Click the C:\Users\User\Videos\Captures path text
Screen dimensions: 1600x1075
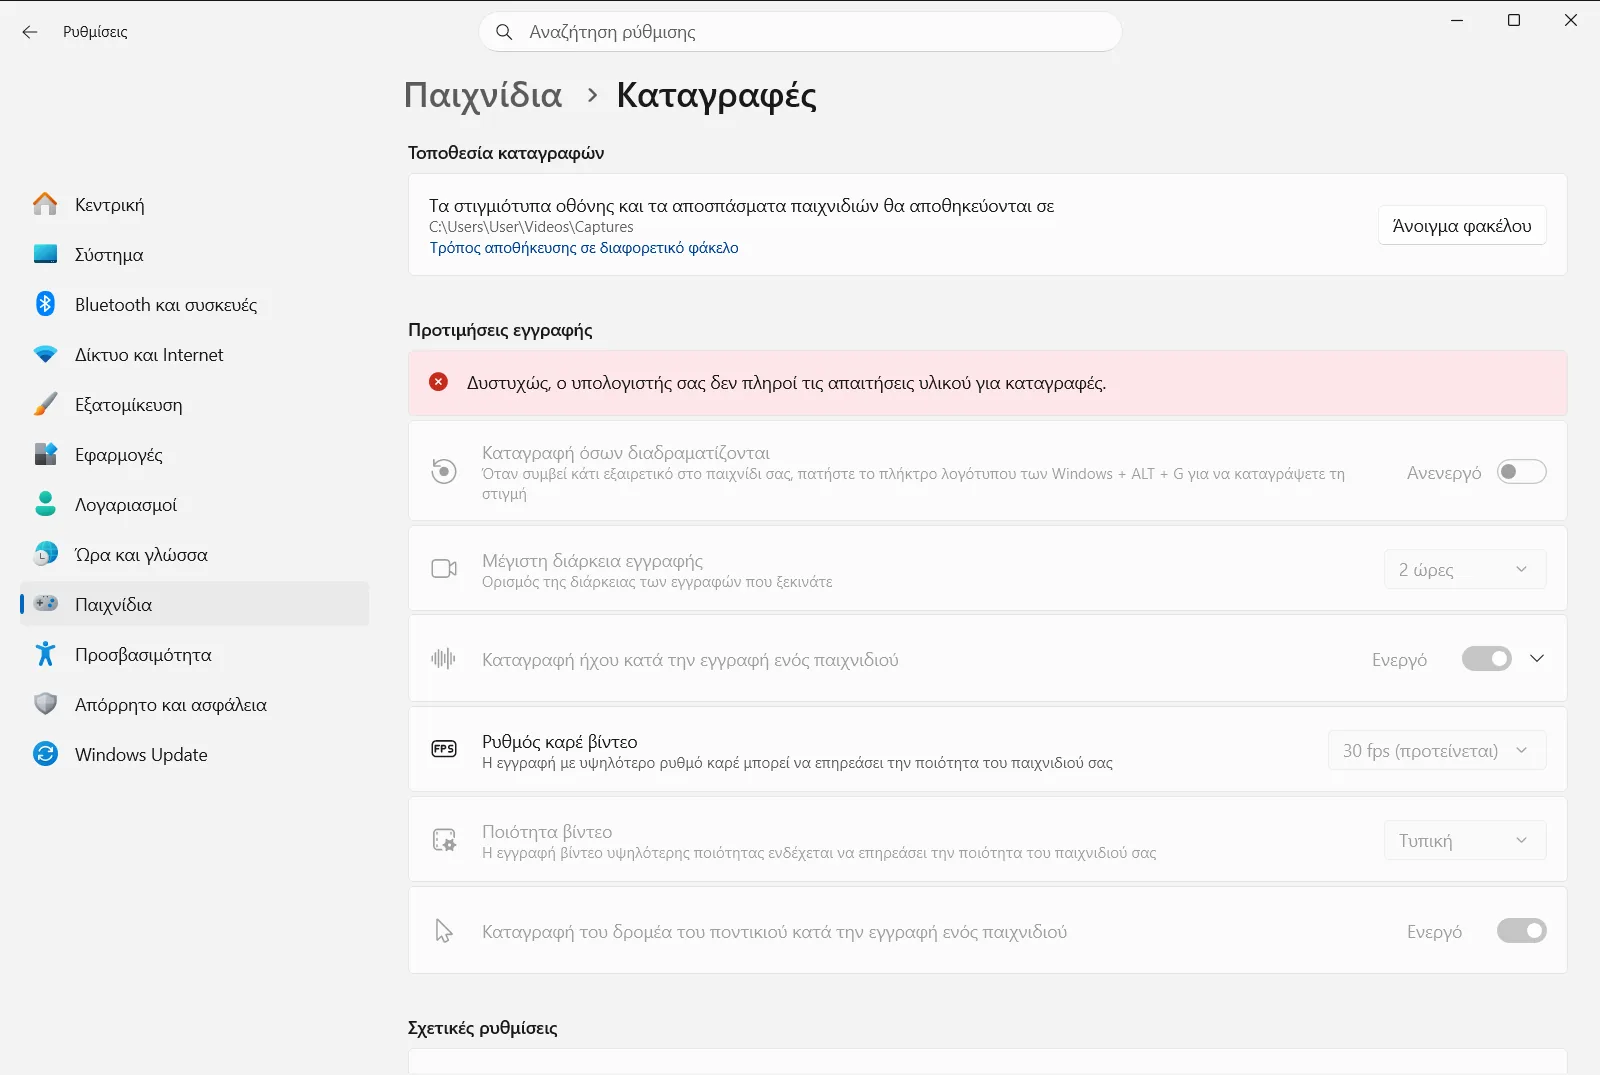(x=531, y=227)
